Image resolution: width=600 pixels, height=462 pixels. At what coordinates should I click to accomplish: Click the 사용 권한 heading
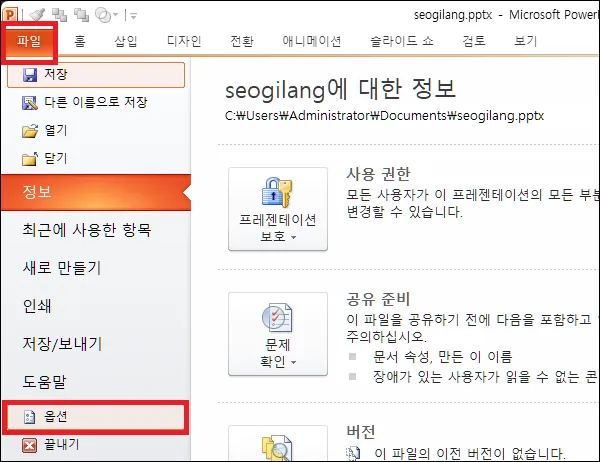[378, 174]
